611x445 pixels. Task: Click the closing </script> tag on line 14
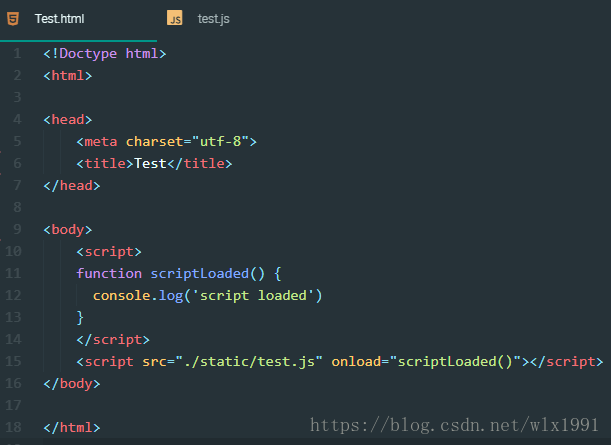[x=113, y=340]
